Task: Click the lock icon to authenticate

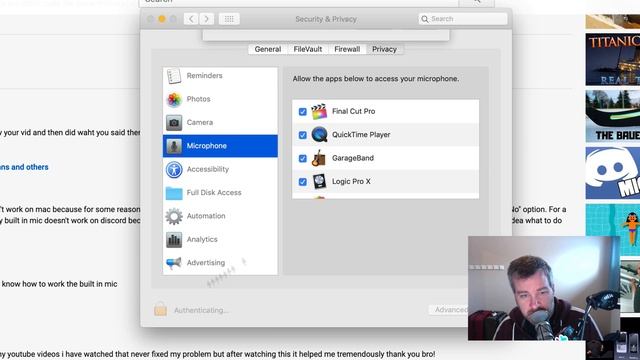Action: (x=160, y=309)
